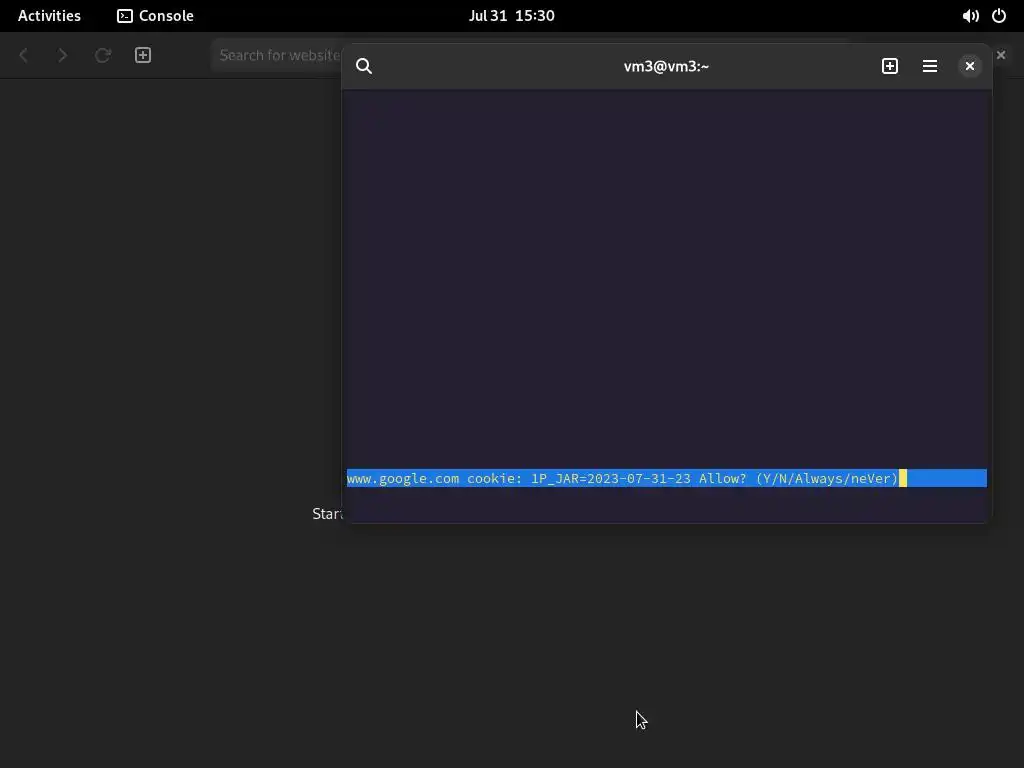Open the volume indicator in top bar
Image resolution: width=1024 pixels, height=768 pixels.
point(970,16)
